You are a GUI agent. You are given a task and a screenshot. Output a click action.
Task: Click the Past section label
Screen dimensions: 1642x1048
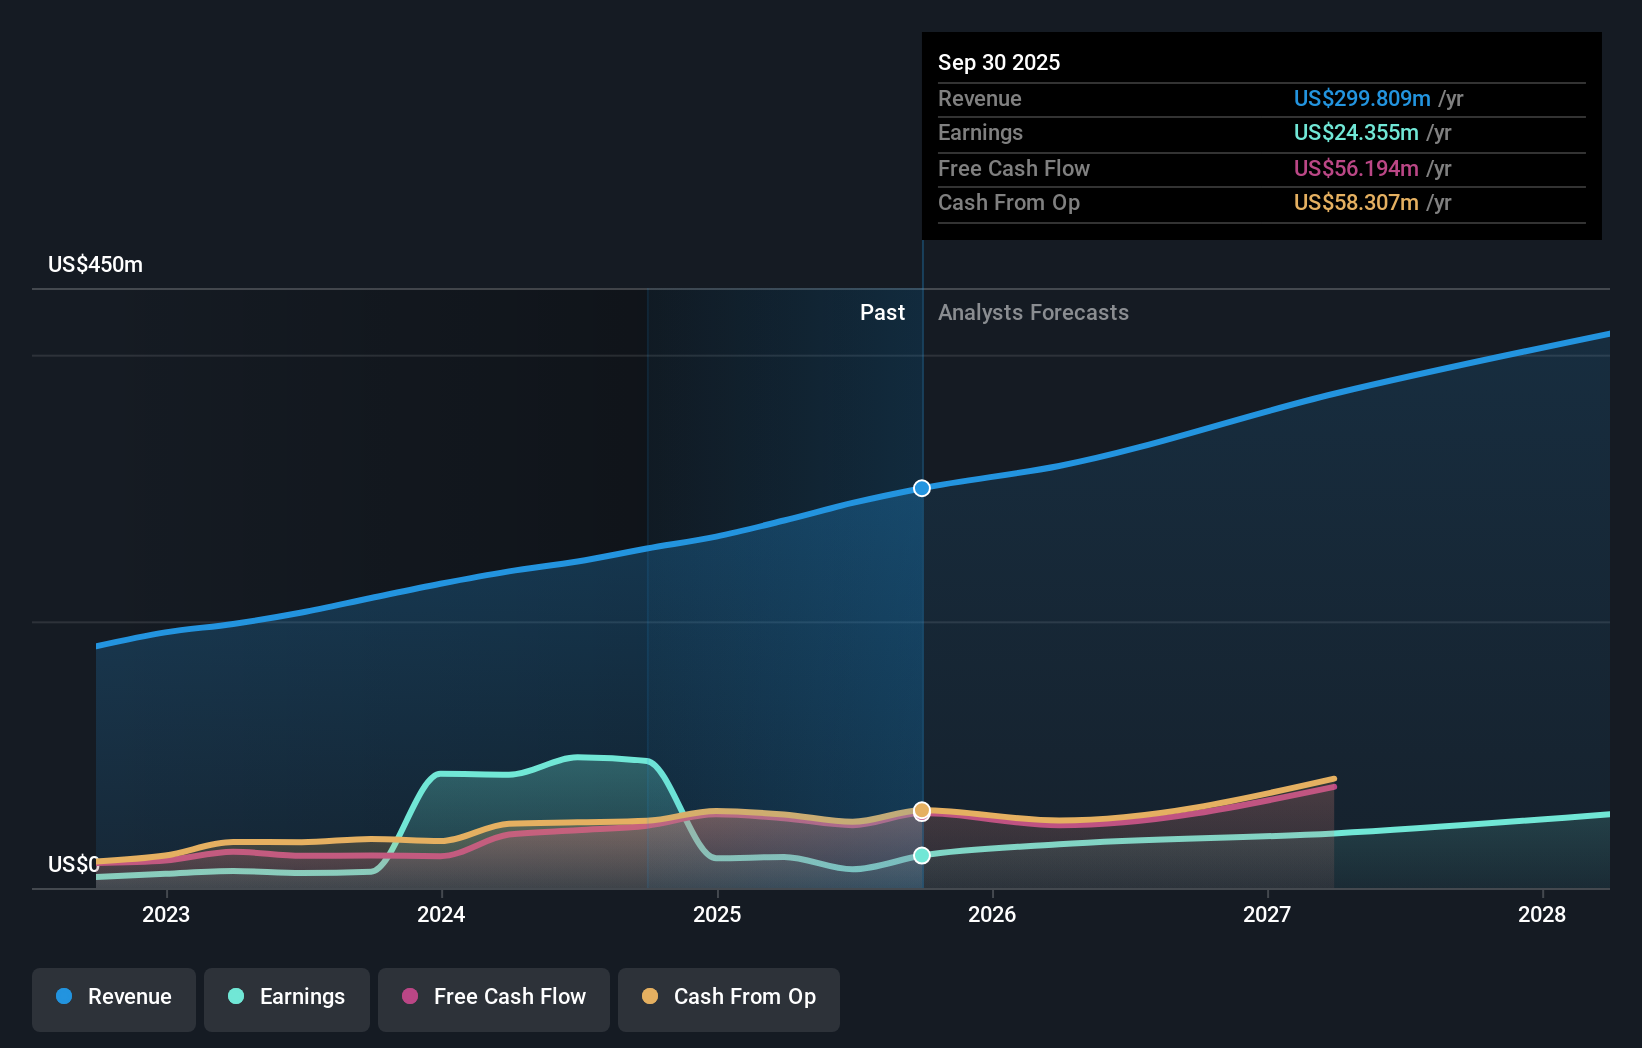coord(882,312)
